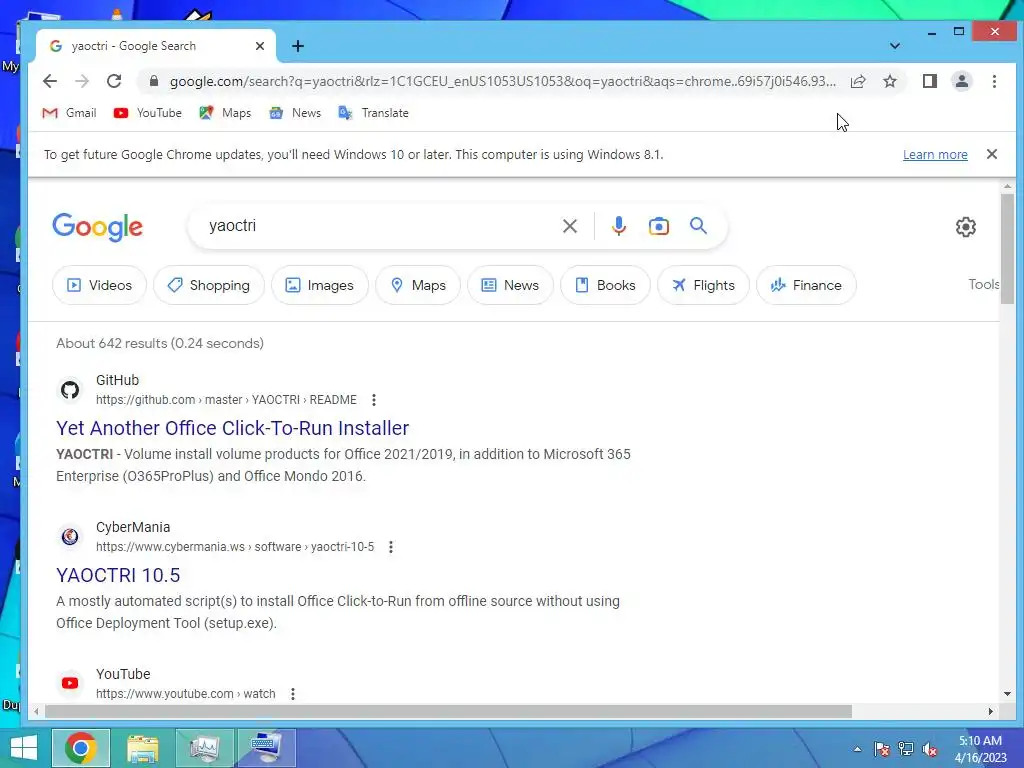Open more options for CyberMania result
The height and width of the screenshot is (768, 1024).
point(391,547)
